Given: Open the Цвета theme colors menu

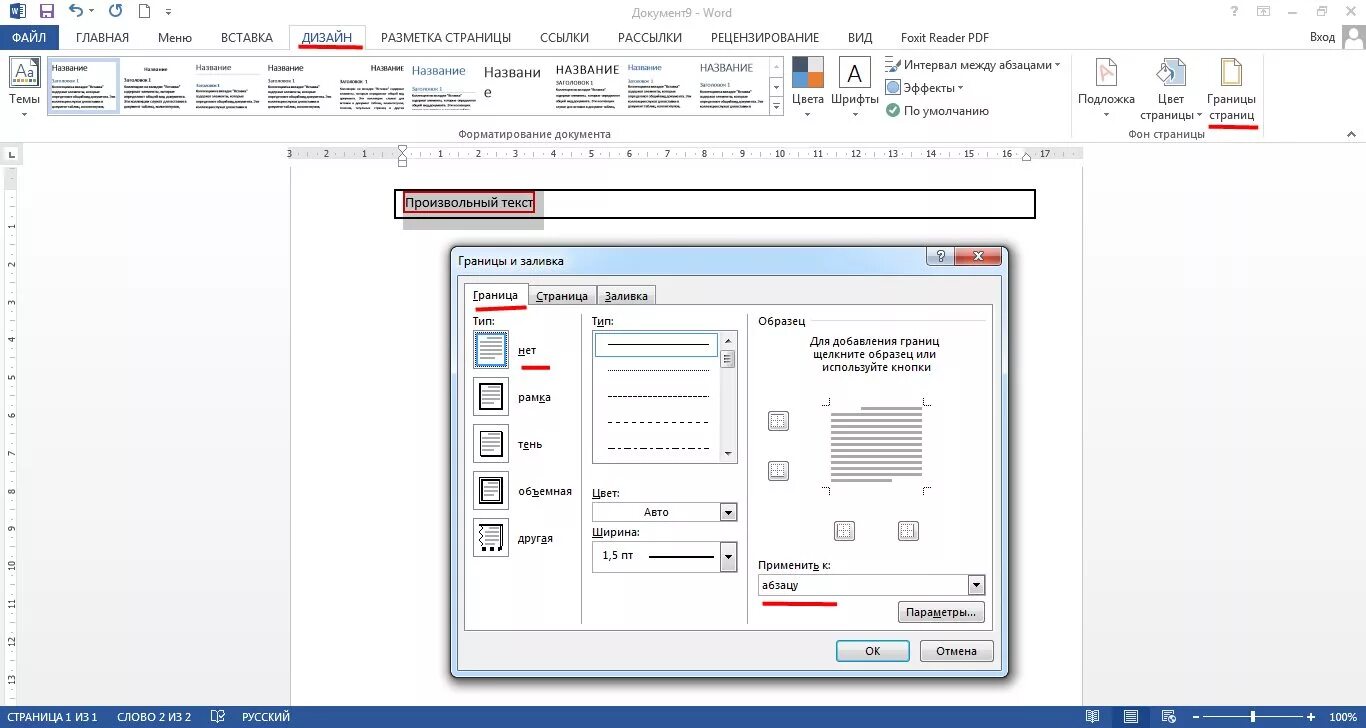Looking at the screenshot, I should click(x=808, y=86).
